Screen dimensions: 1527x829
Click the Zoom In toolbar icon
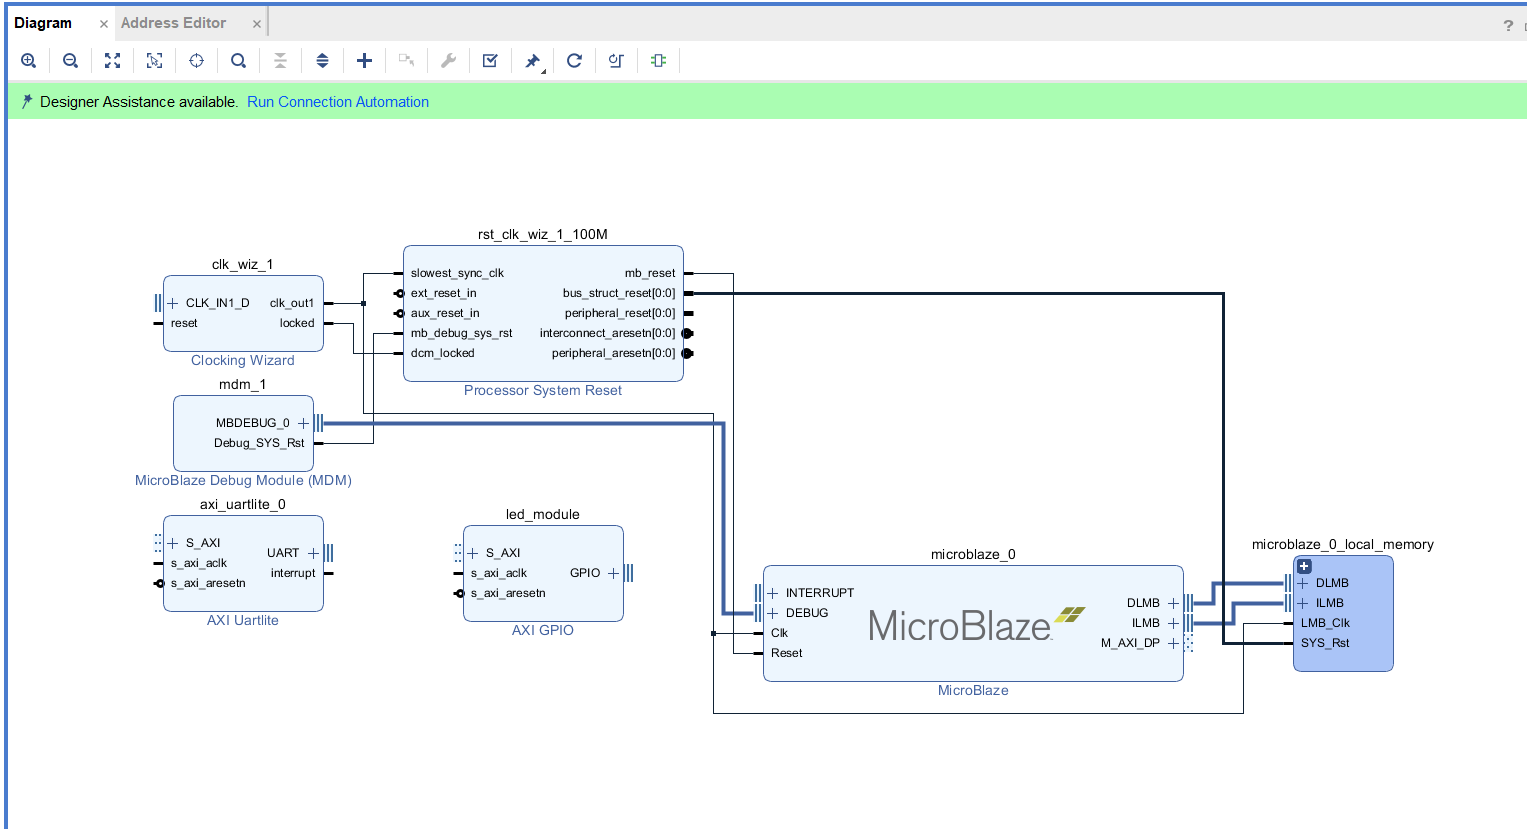pos(29,61)
